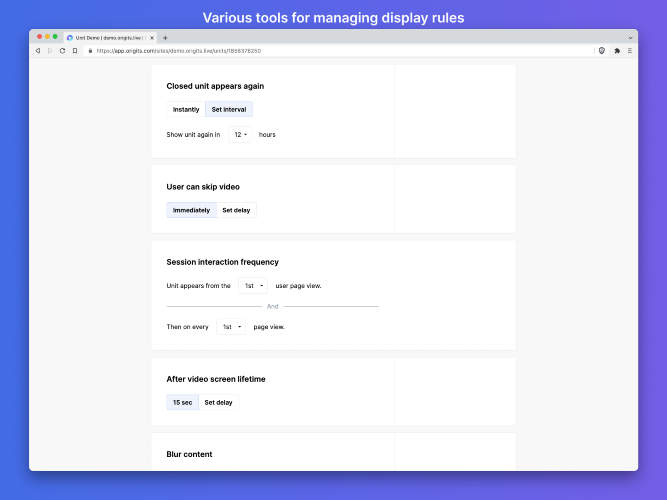The height and width of the screenshot is (500, 667).
Task: Click the 'hours' label text
Action: coord(267,134)
